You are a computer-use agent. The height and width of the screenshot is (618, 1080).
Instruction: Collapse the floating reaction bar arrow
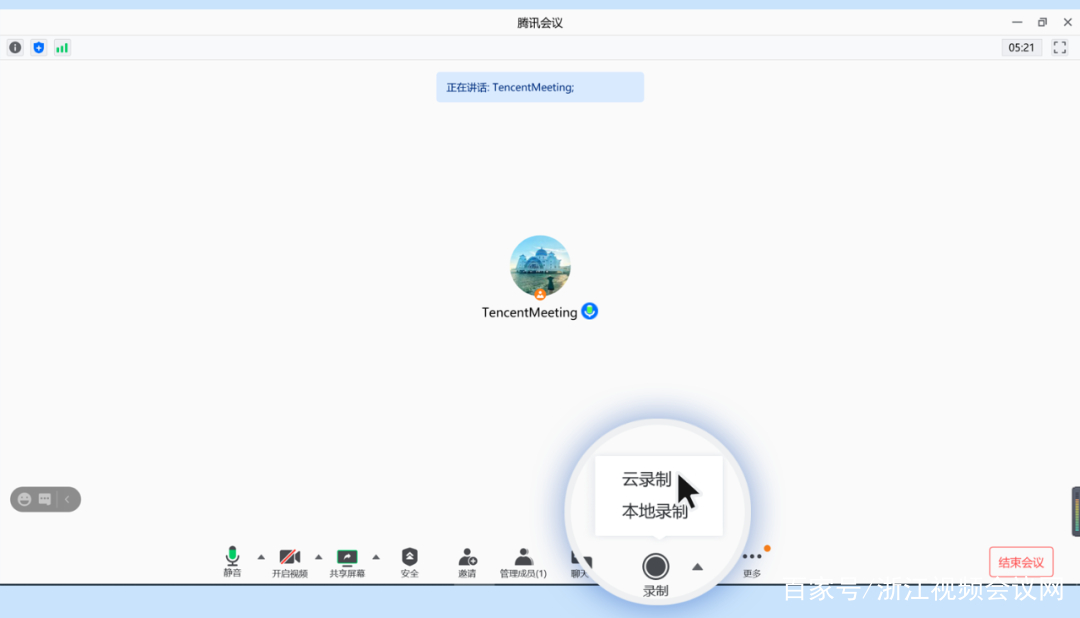(68, 499)
